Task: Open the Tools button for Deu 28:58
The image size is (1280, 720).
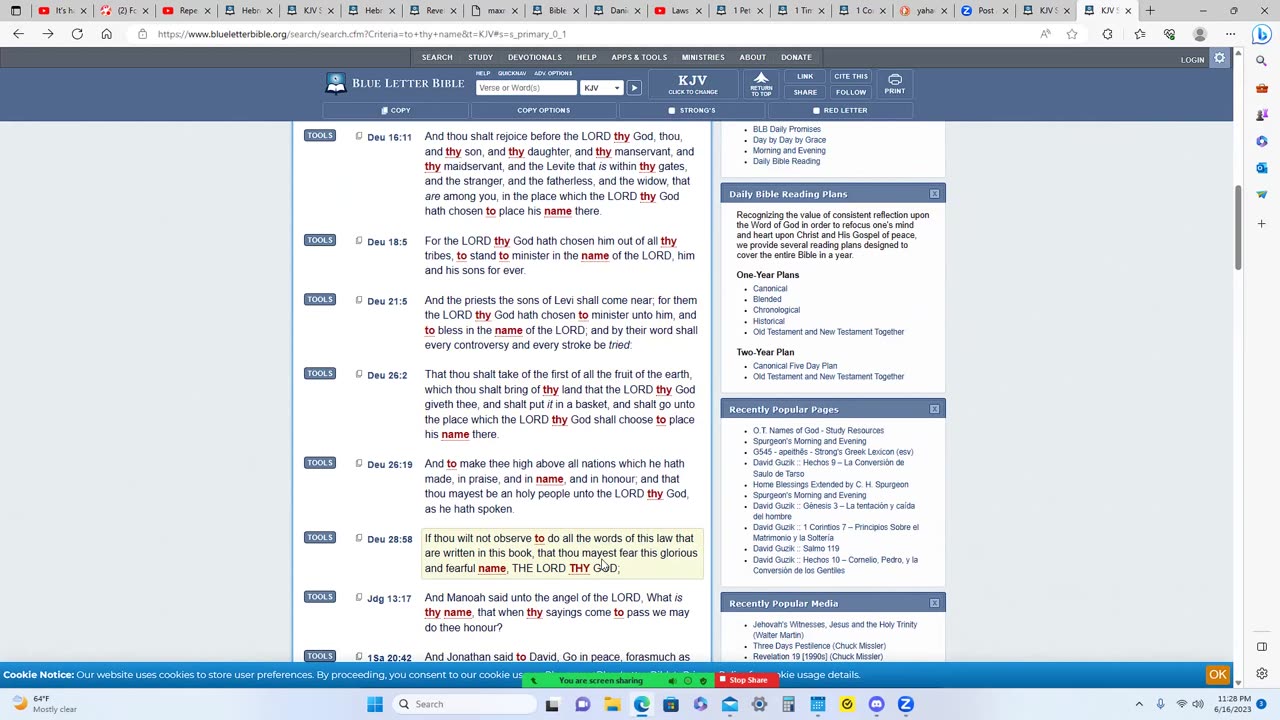Action: (x=320, y=537)
